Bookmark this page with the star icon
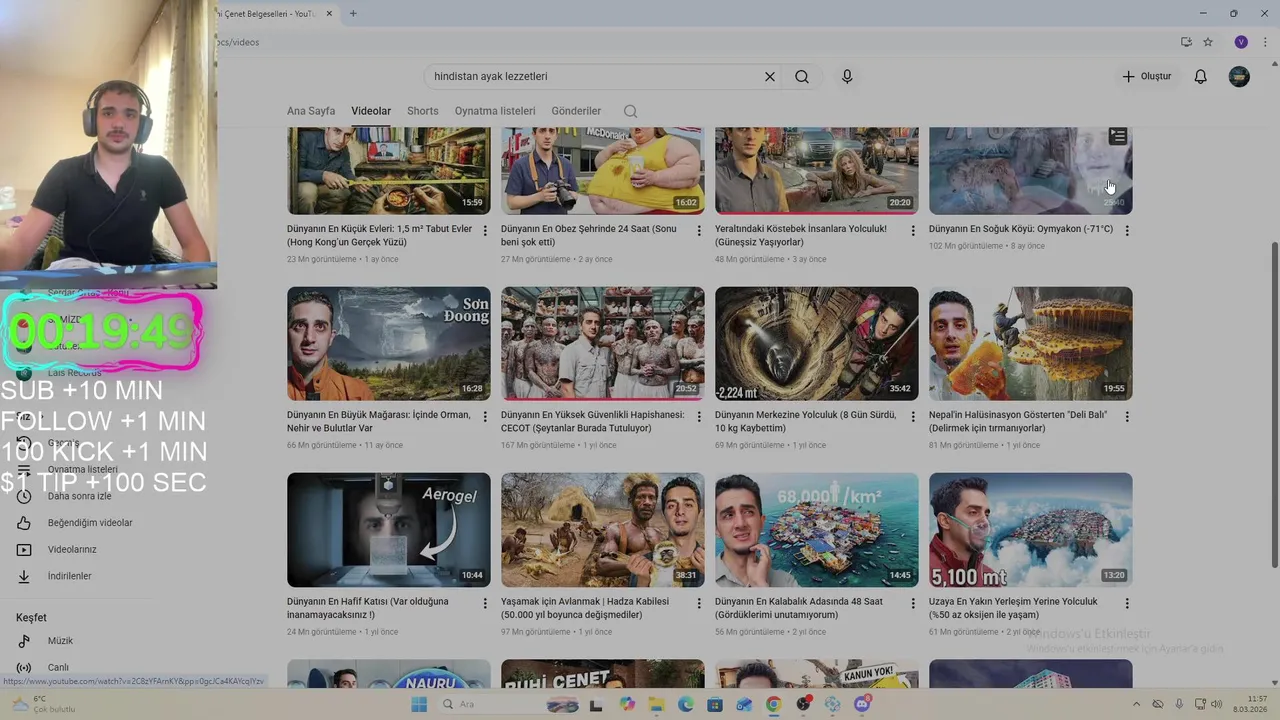This screenshot has width=1280, height=720. click(x=1208, y=42)
